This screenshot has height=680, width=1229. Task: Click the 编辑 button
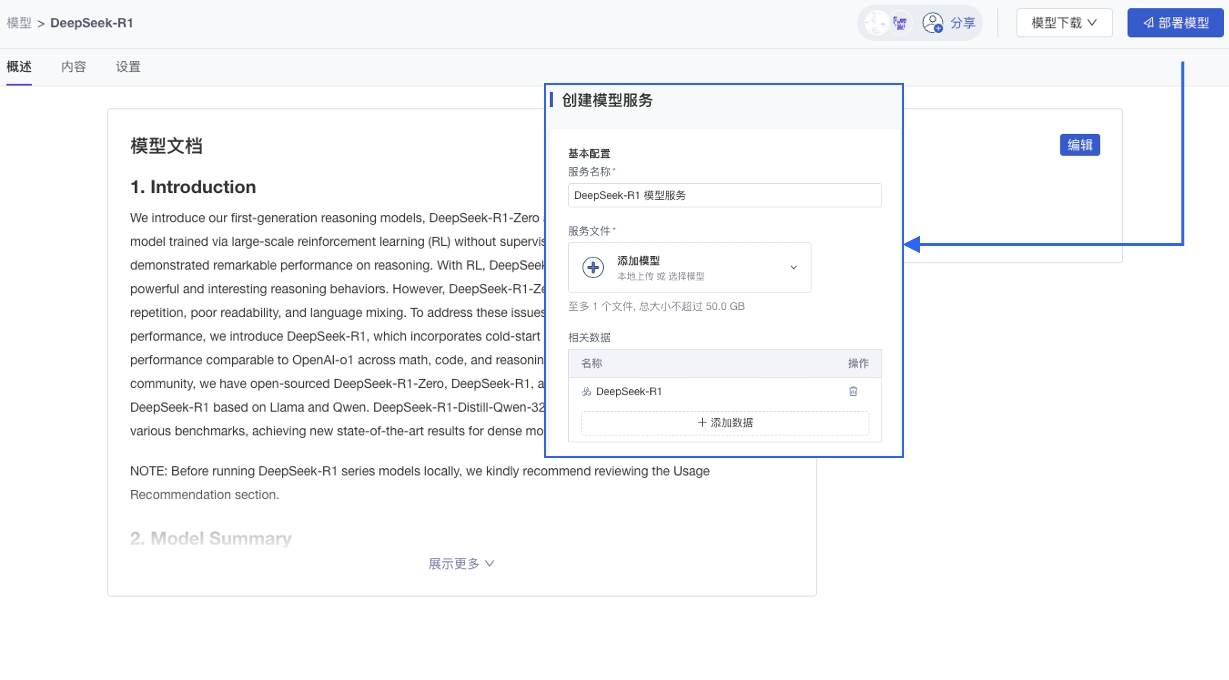click(x=1079, y=145)
